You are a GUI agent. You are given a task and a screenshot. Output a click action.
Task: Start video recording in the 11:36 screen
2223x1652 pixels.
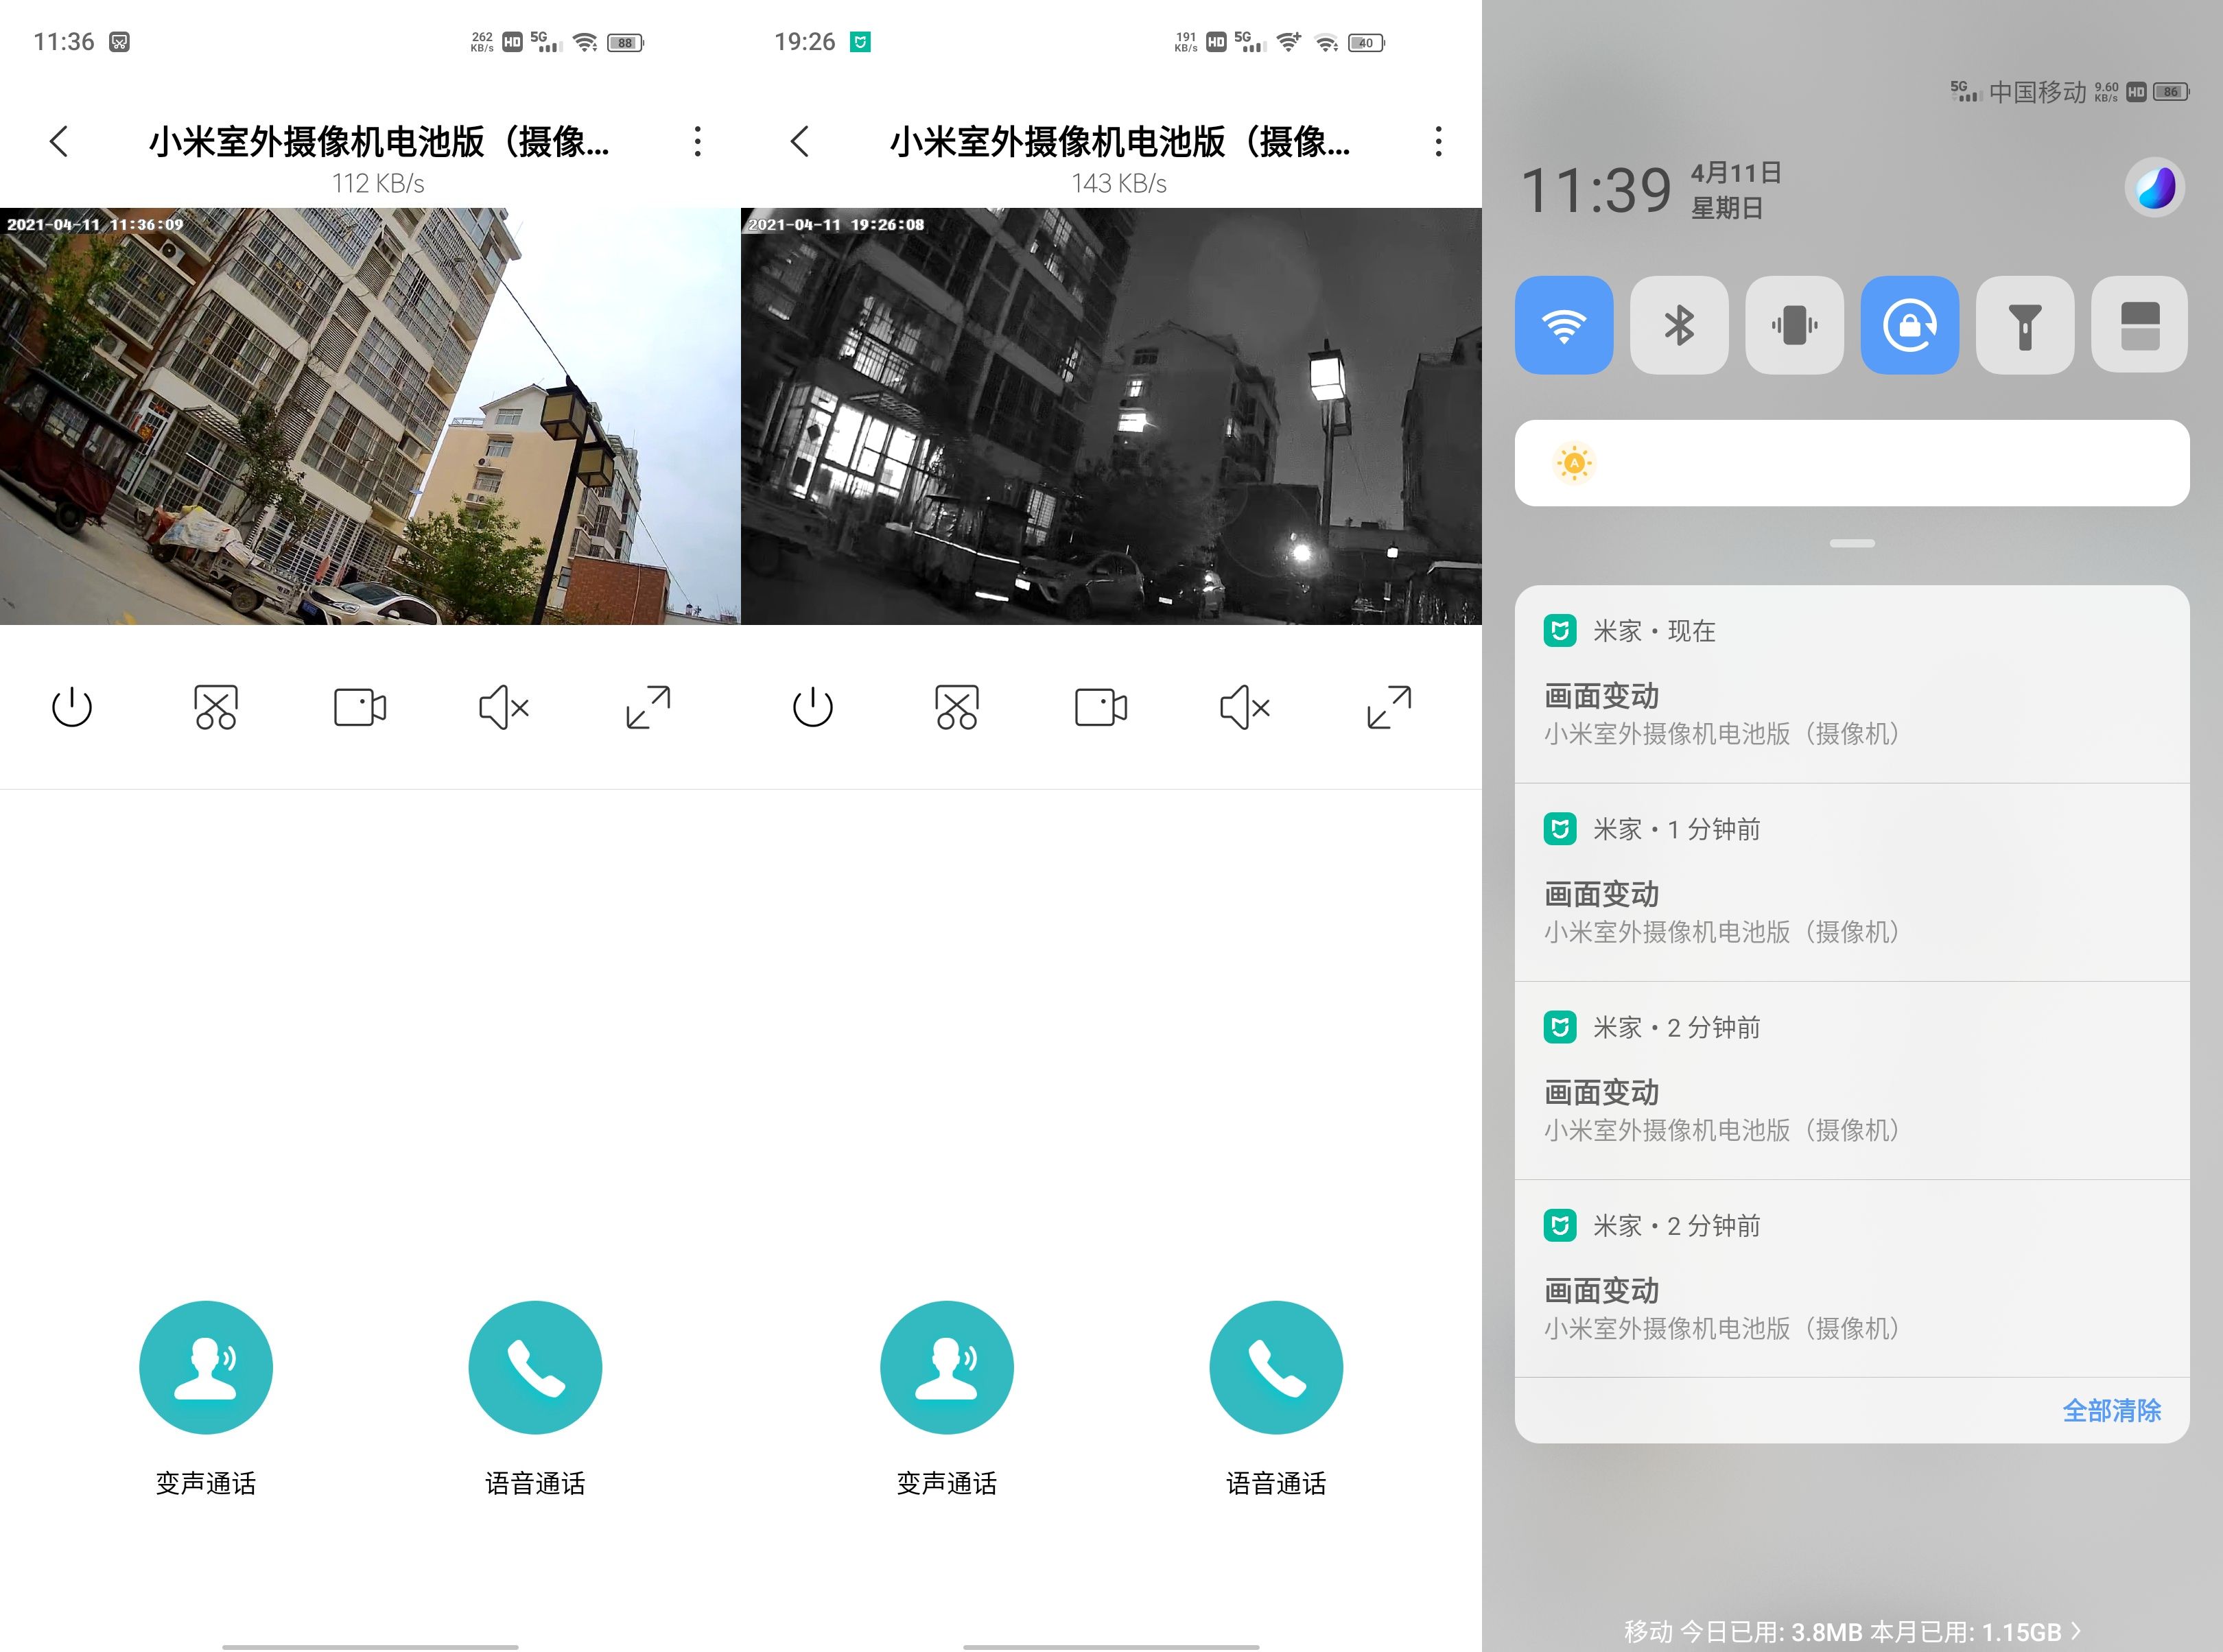pyautogui.click(x=360, y=707)
